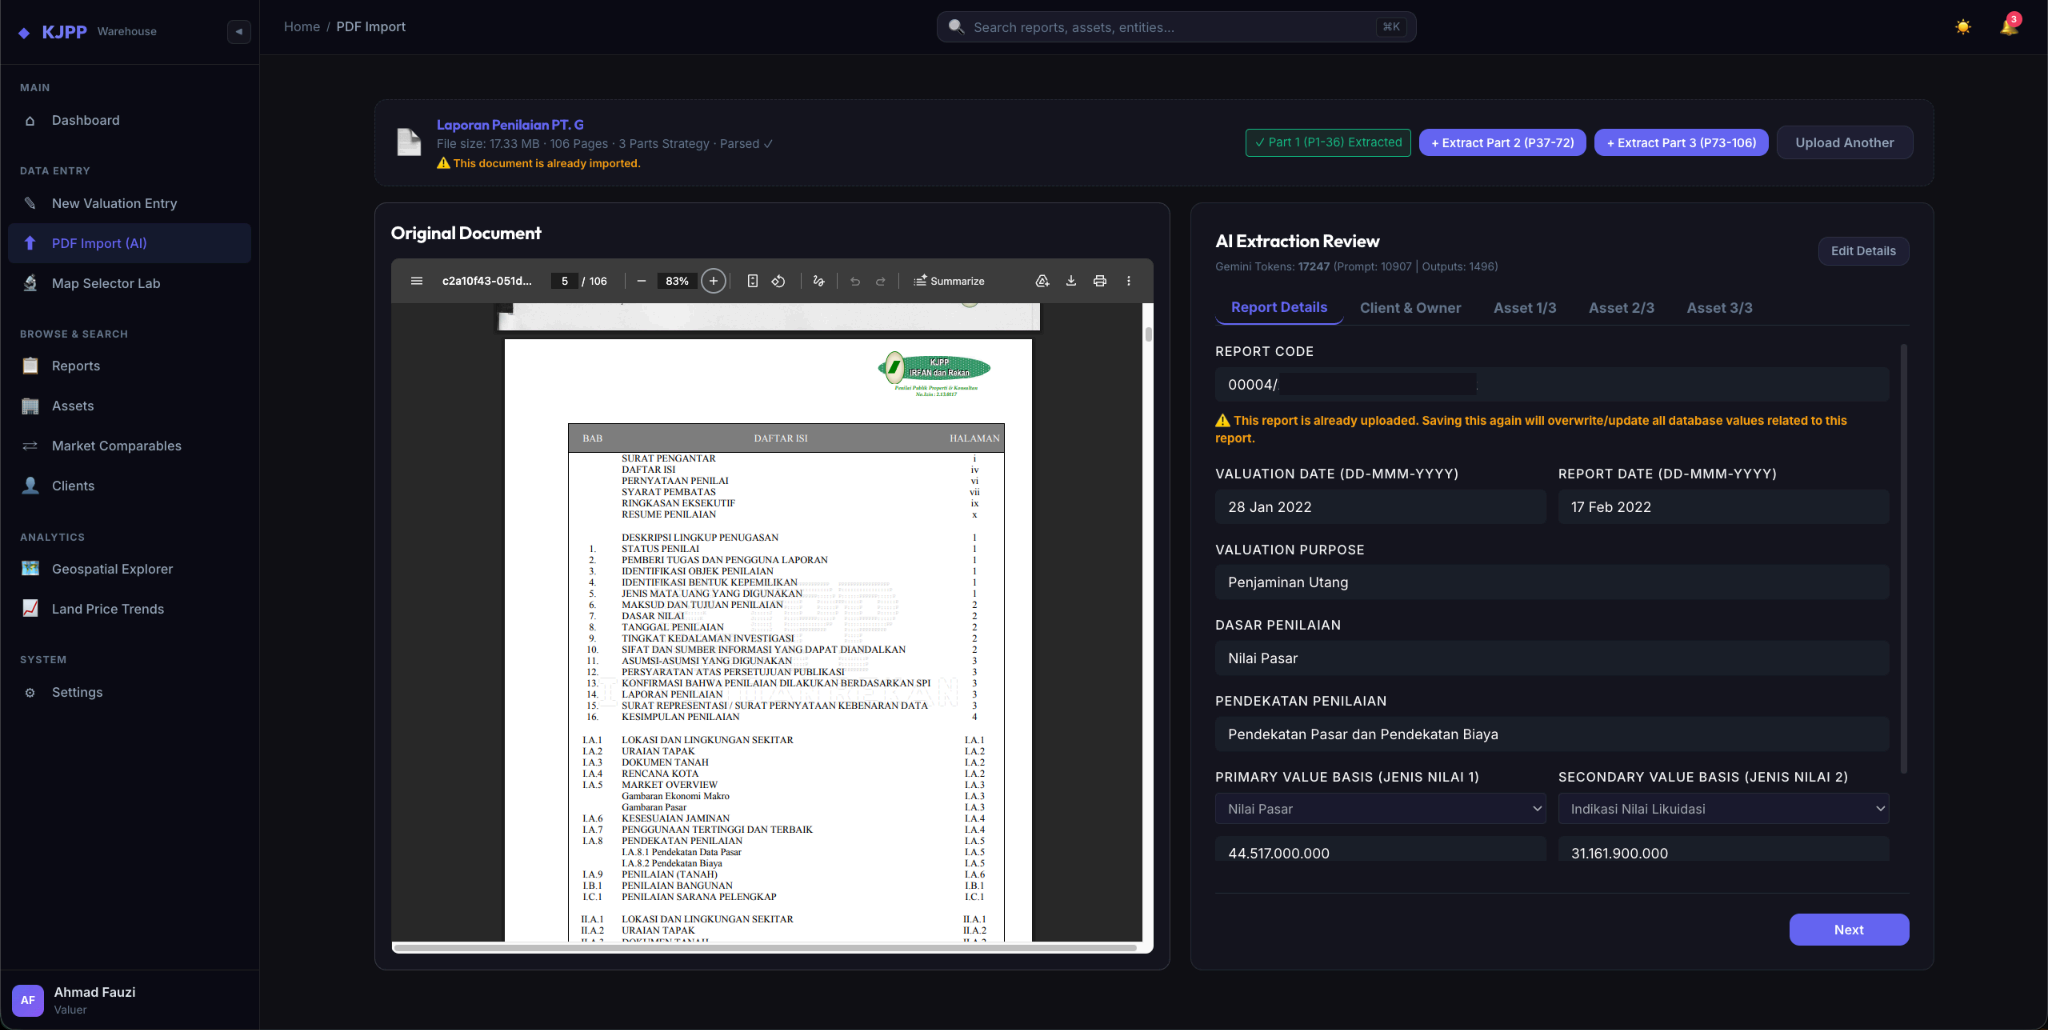The image size is (2048, 1030).
Task: Click Valuation Purpose field Penjaminan Utang
Action: (1552, 582)
